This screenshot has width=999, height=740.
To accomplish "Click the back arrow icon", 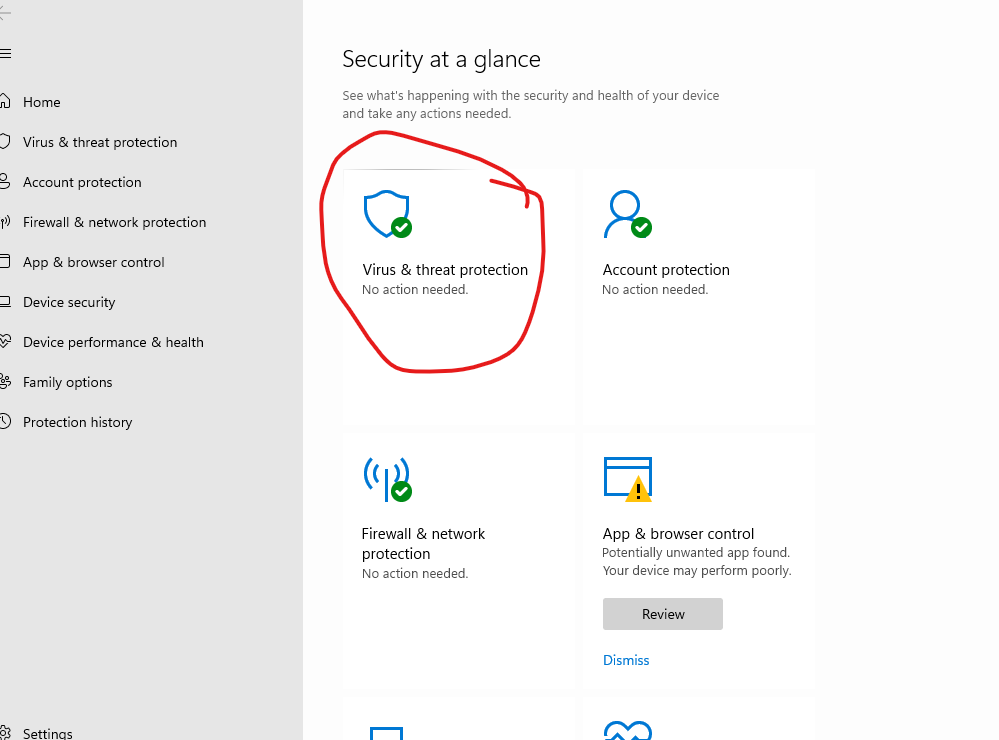I will point(4,13).
